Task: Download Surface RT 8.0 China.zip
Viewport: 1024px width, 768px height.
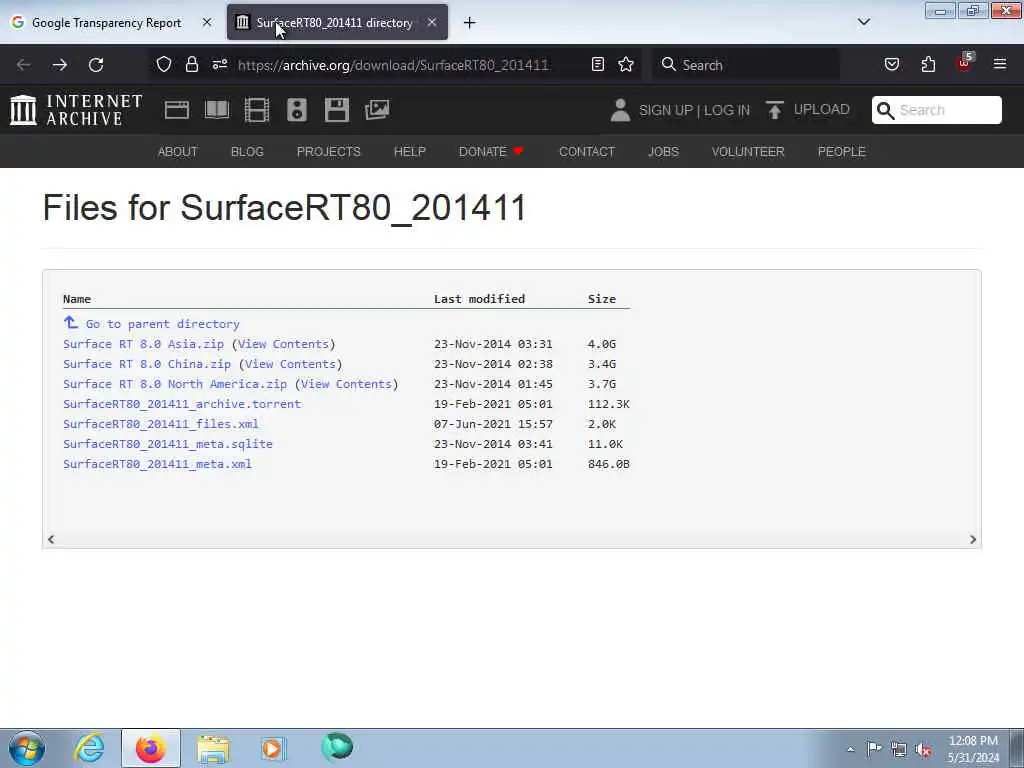Action: [147, 364]
